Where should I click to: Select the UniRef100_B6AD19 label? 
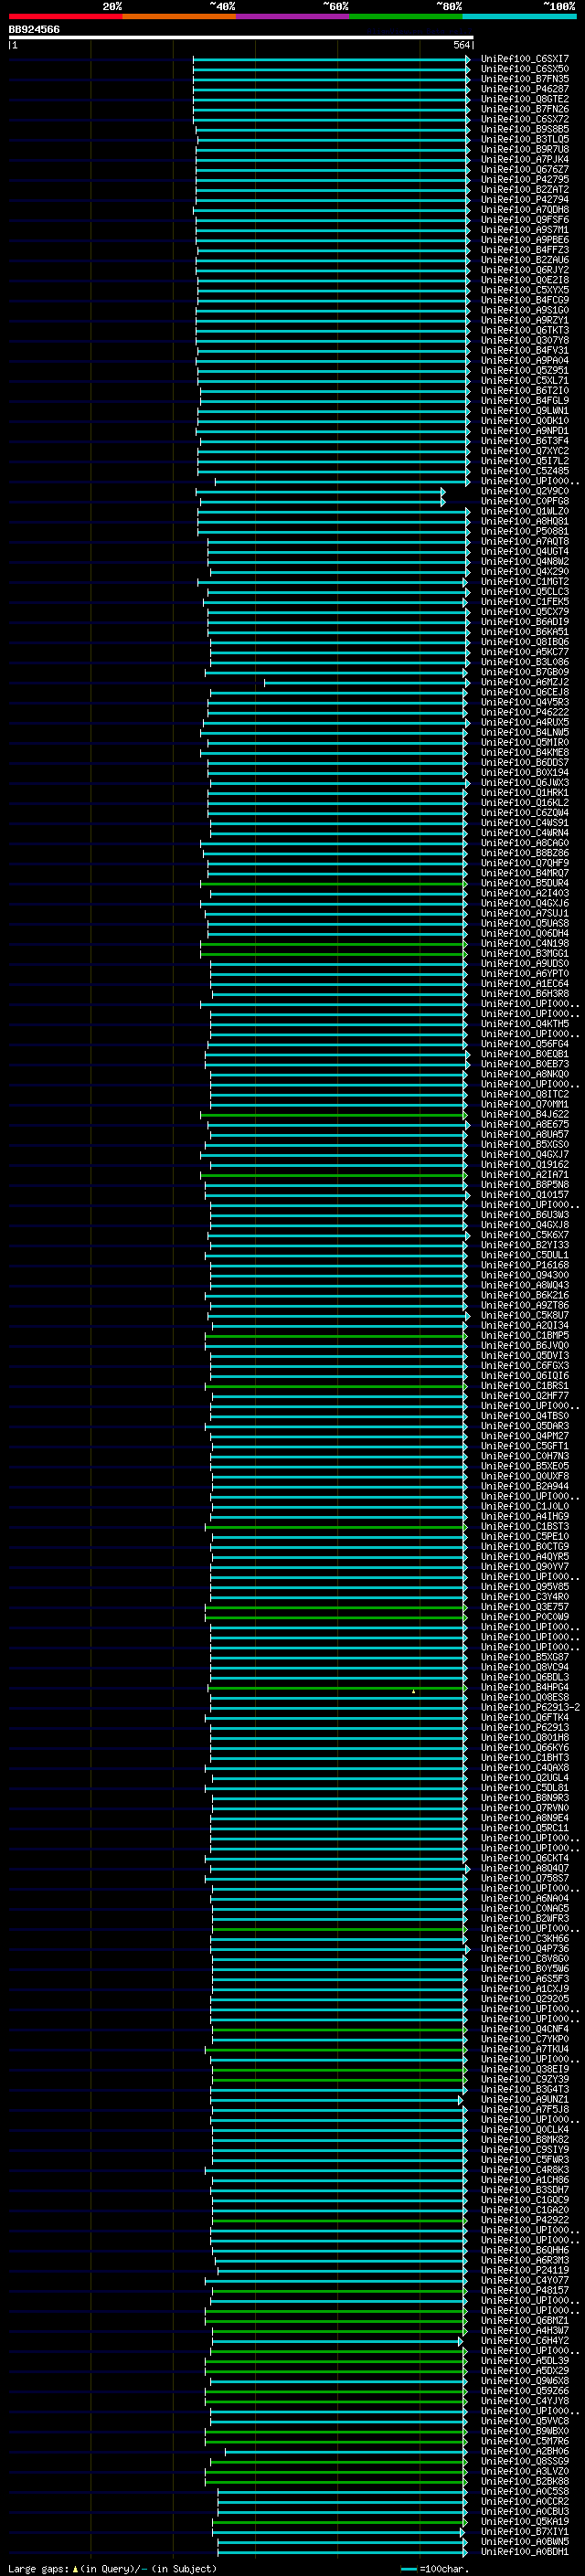tap(525, 621)
